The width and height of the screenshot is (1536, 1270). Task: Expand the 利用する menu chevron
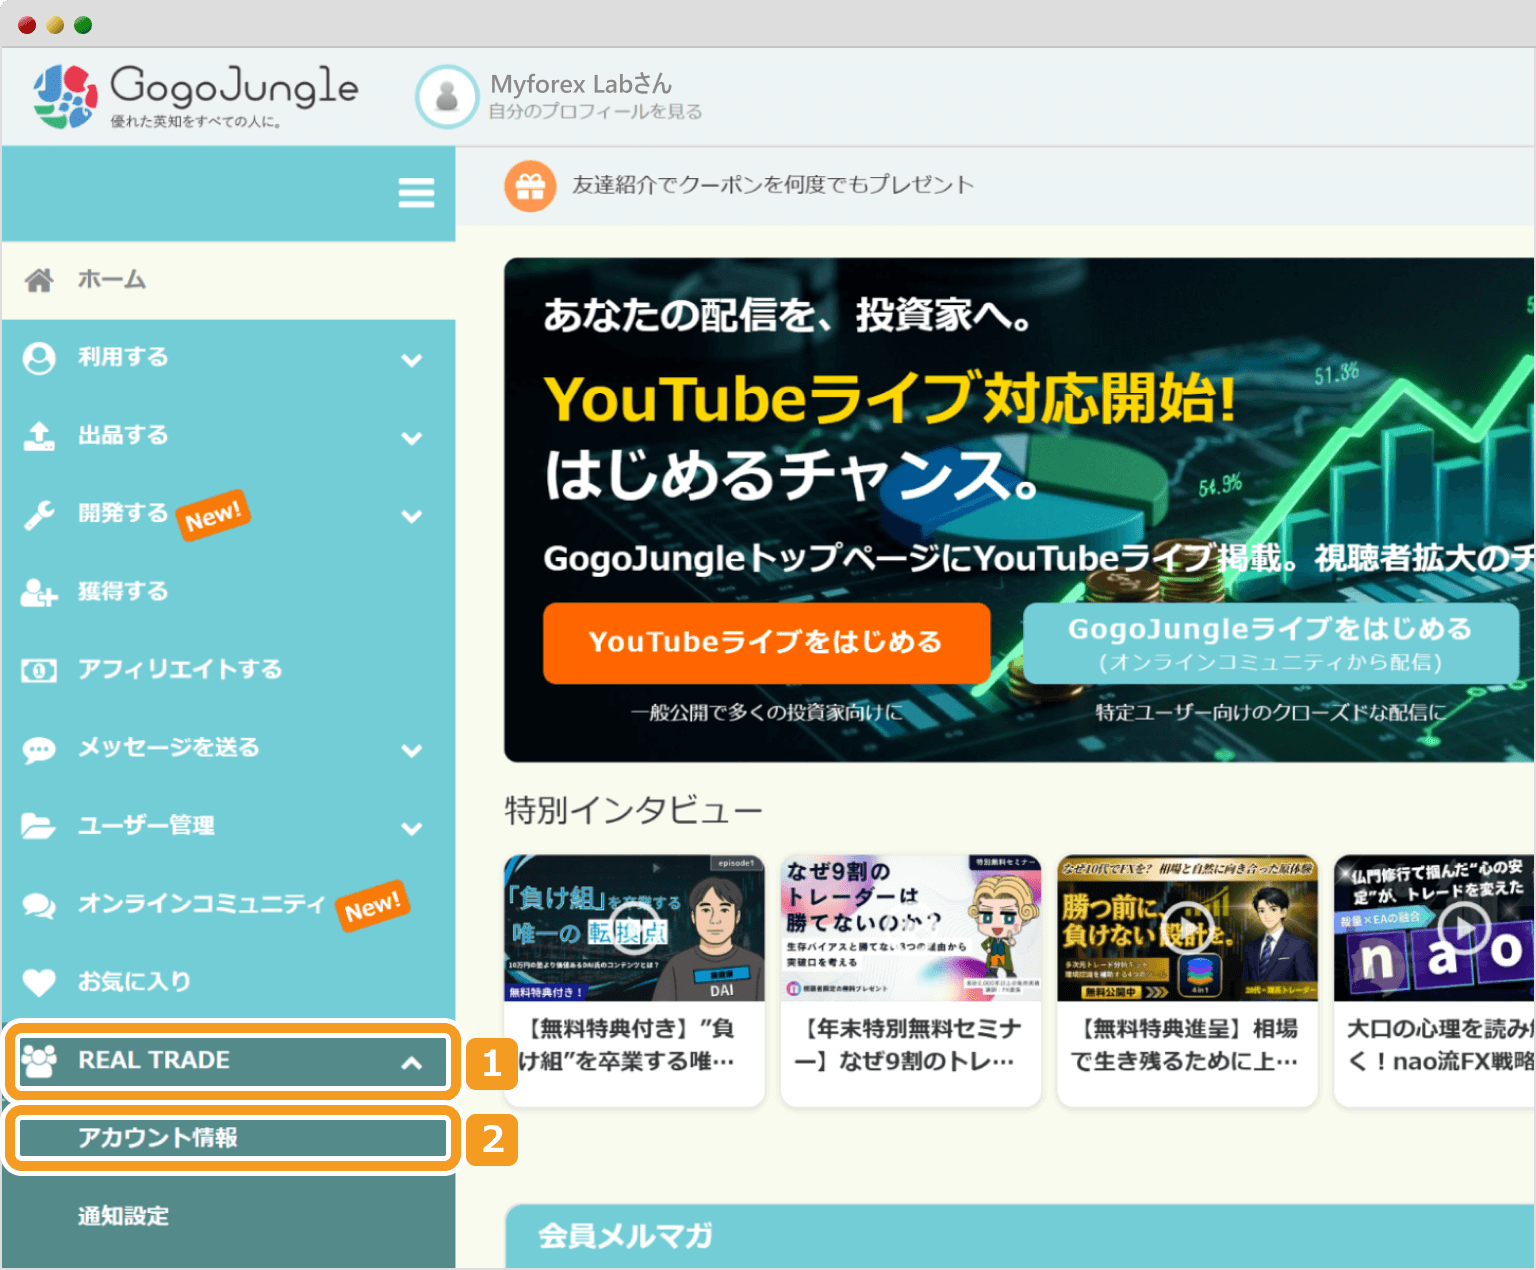point(412,359)
